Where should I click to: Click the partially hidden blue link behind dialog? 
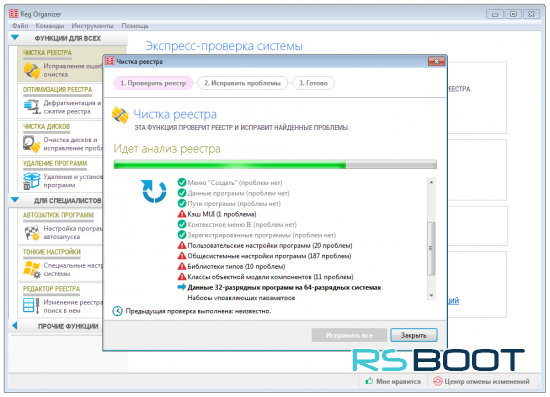click(x=454, y=301)
